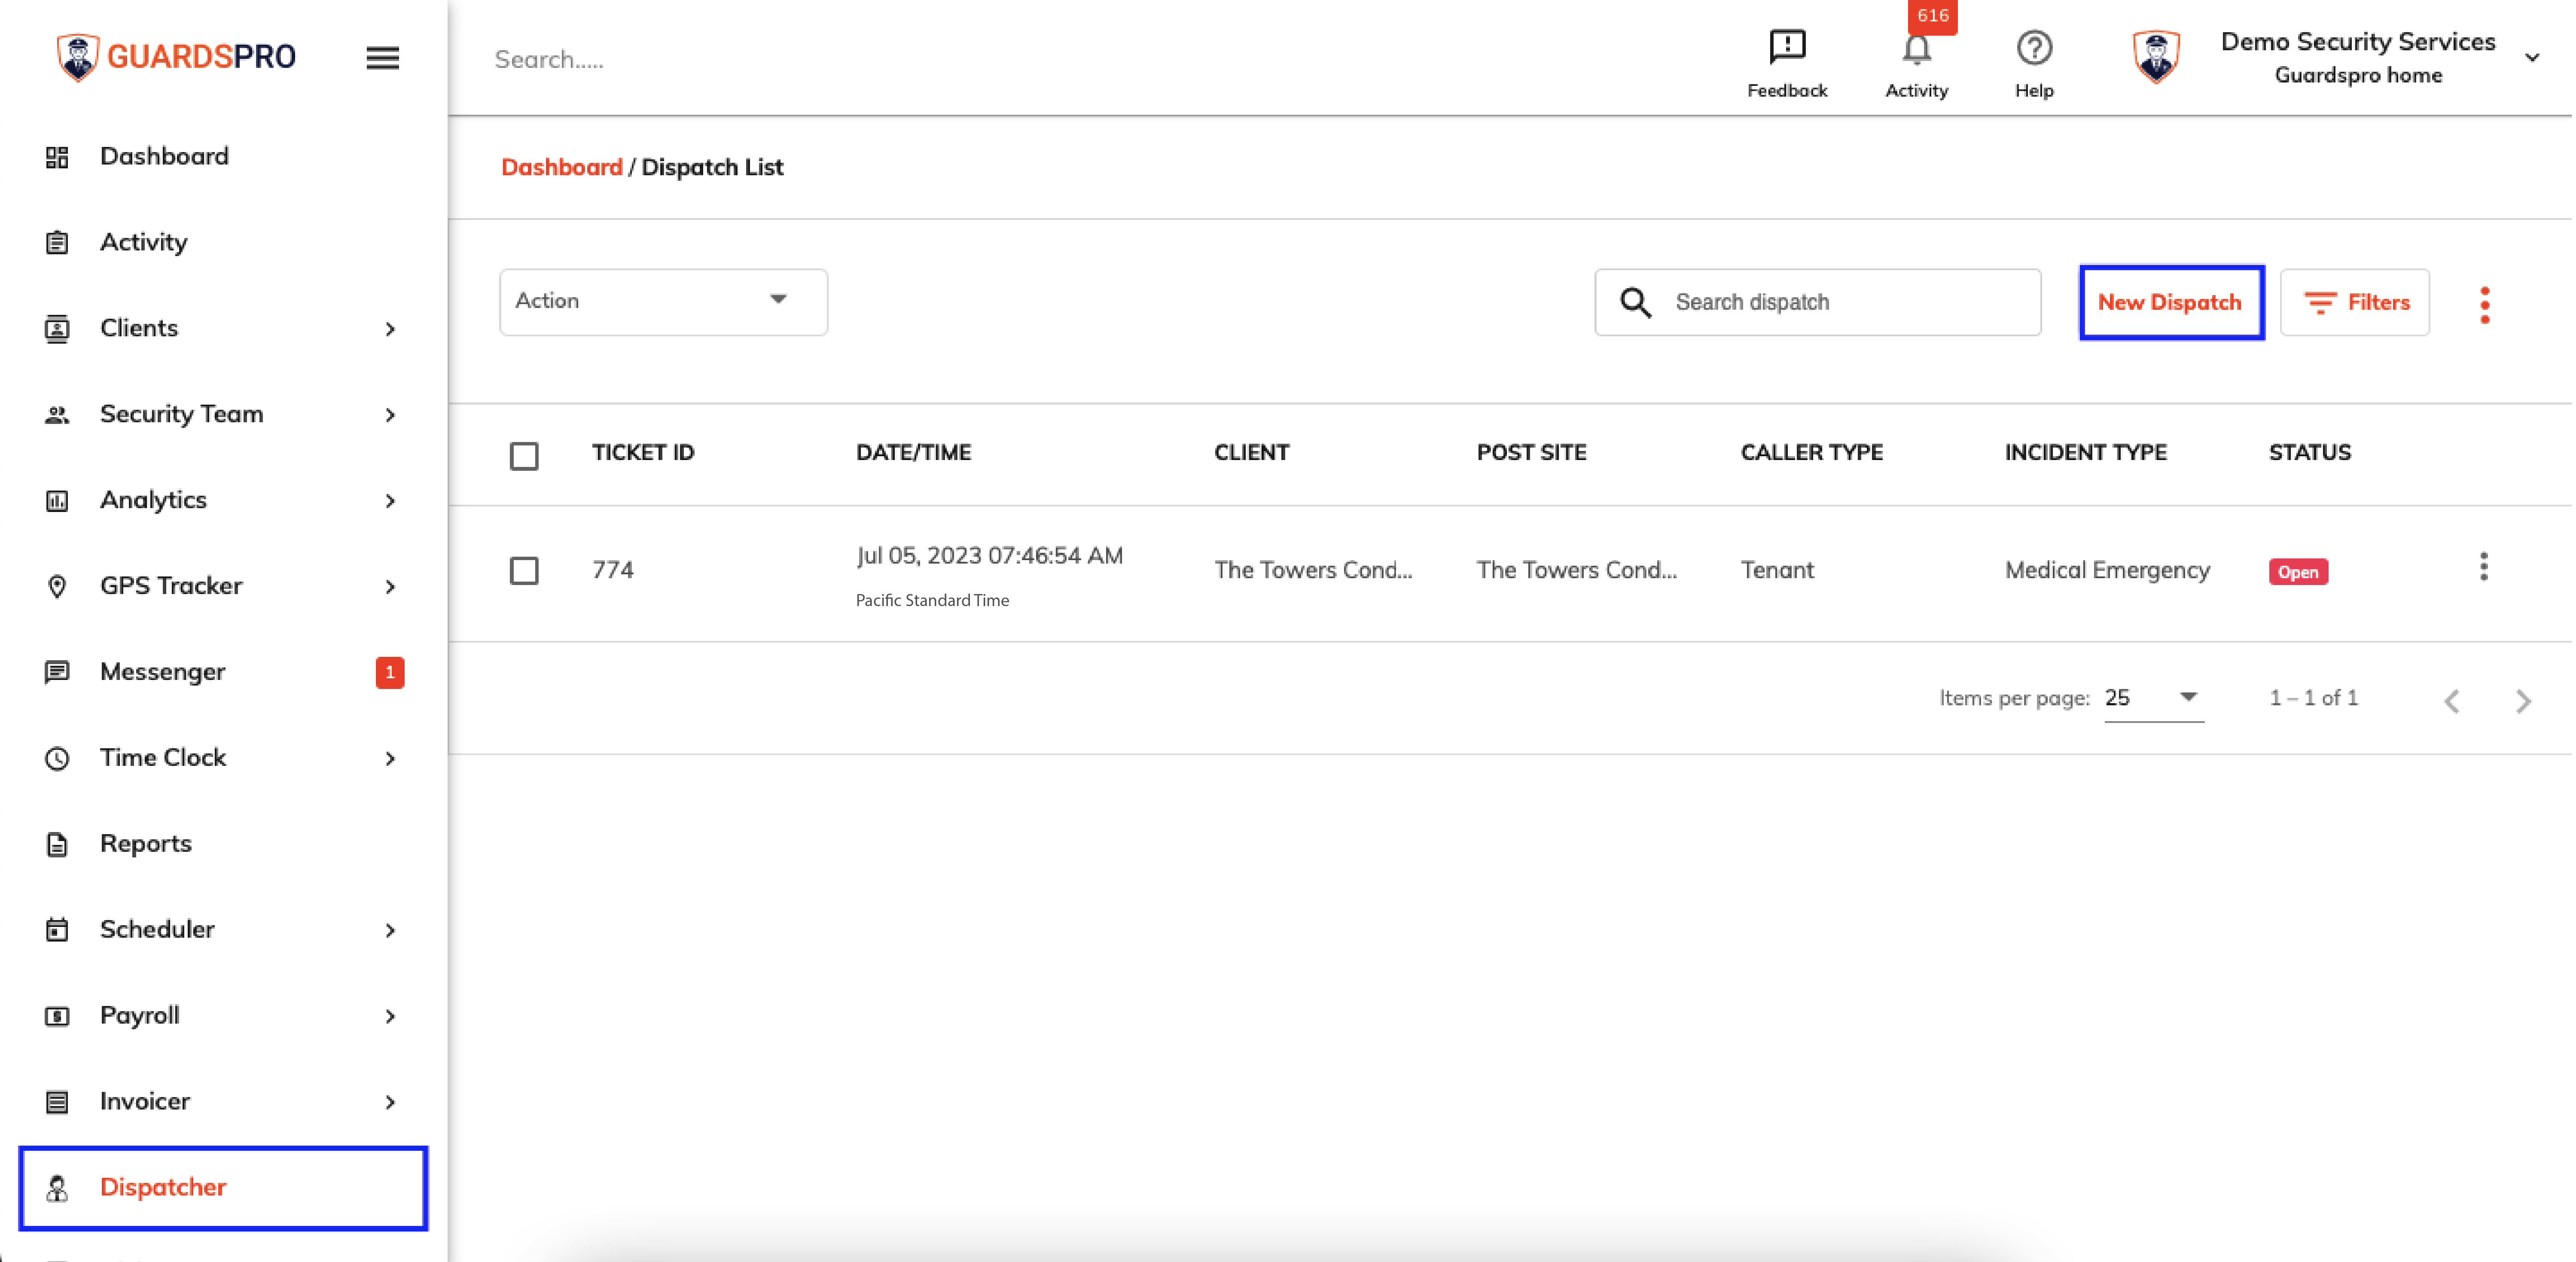Open the Time Clock section
The width and height of the screenshot is (2576, 1262).
click(163, 757)
